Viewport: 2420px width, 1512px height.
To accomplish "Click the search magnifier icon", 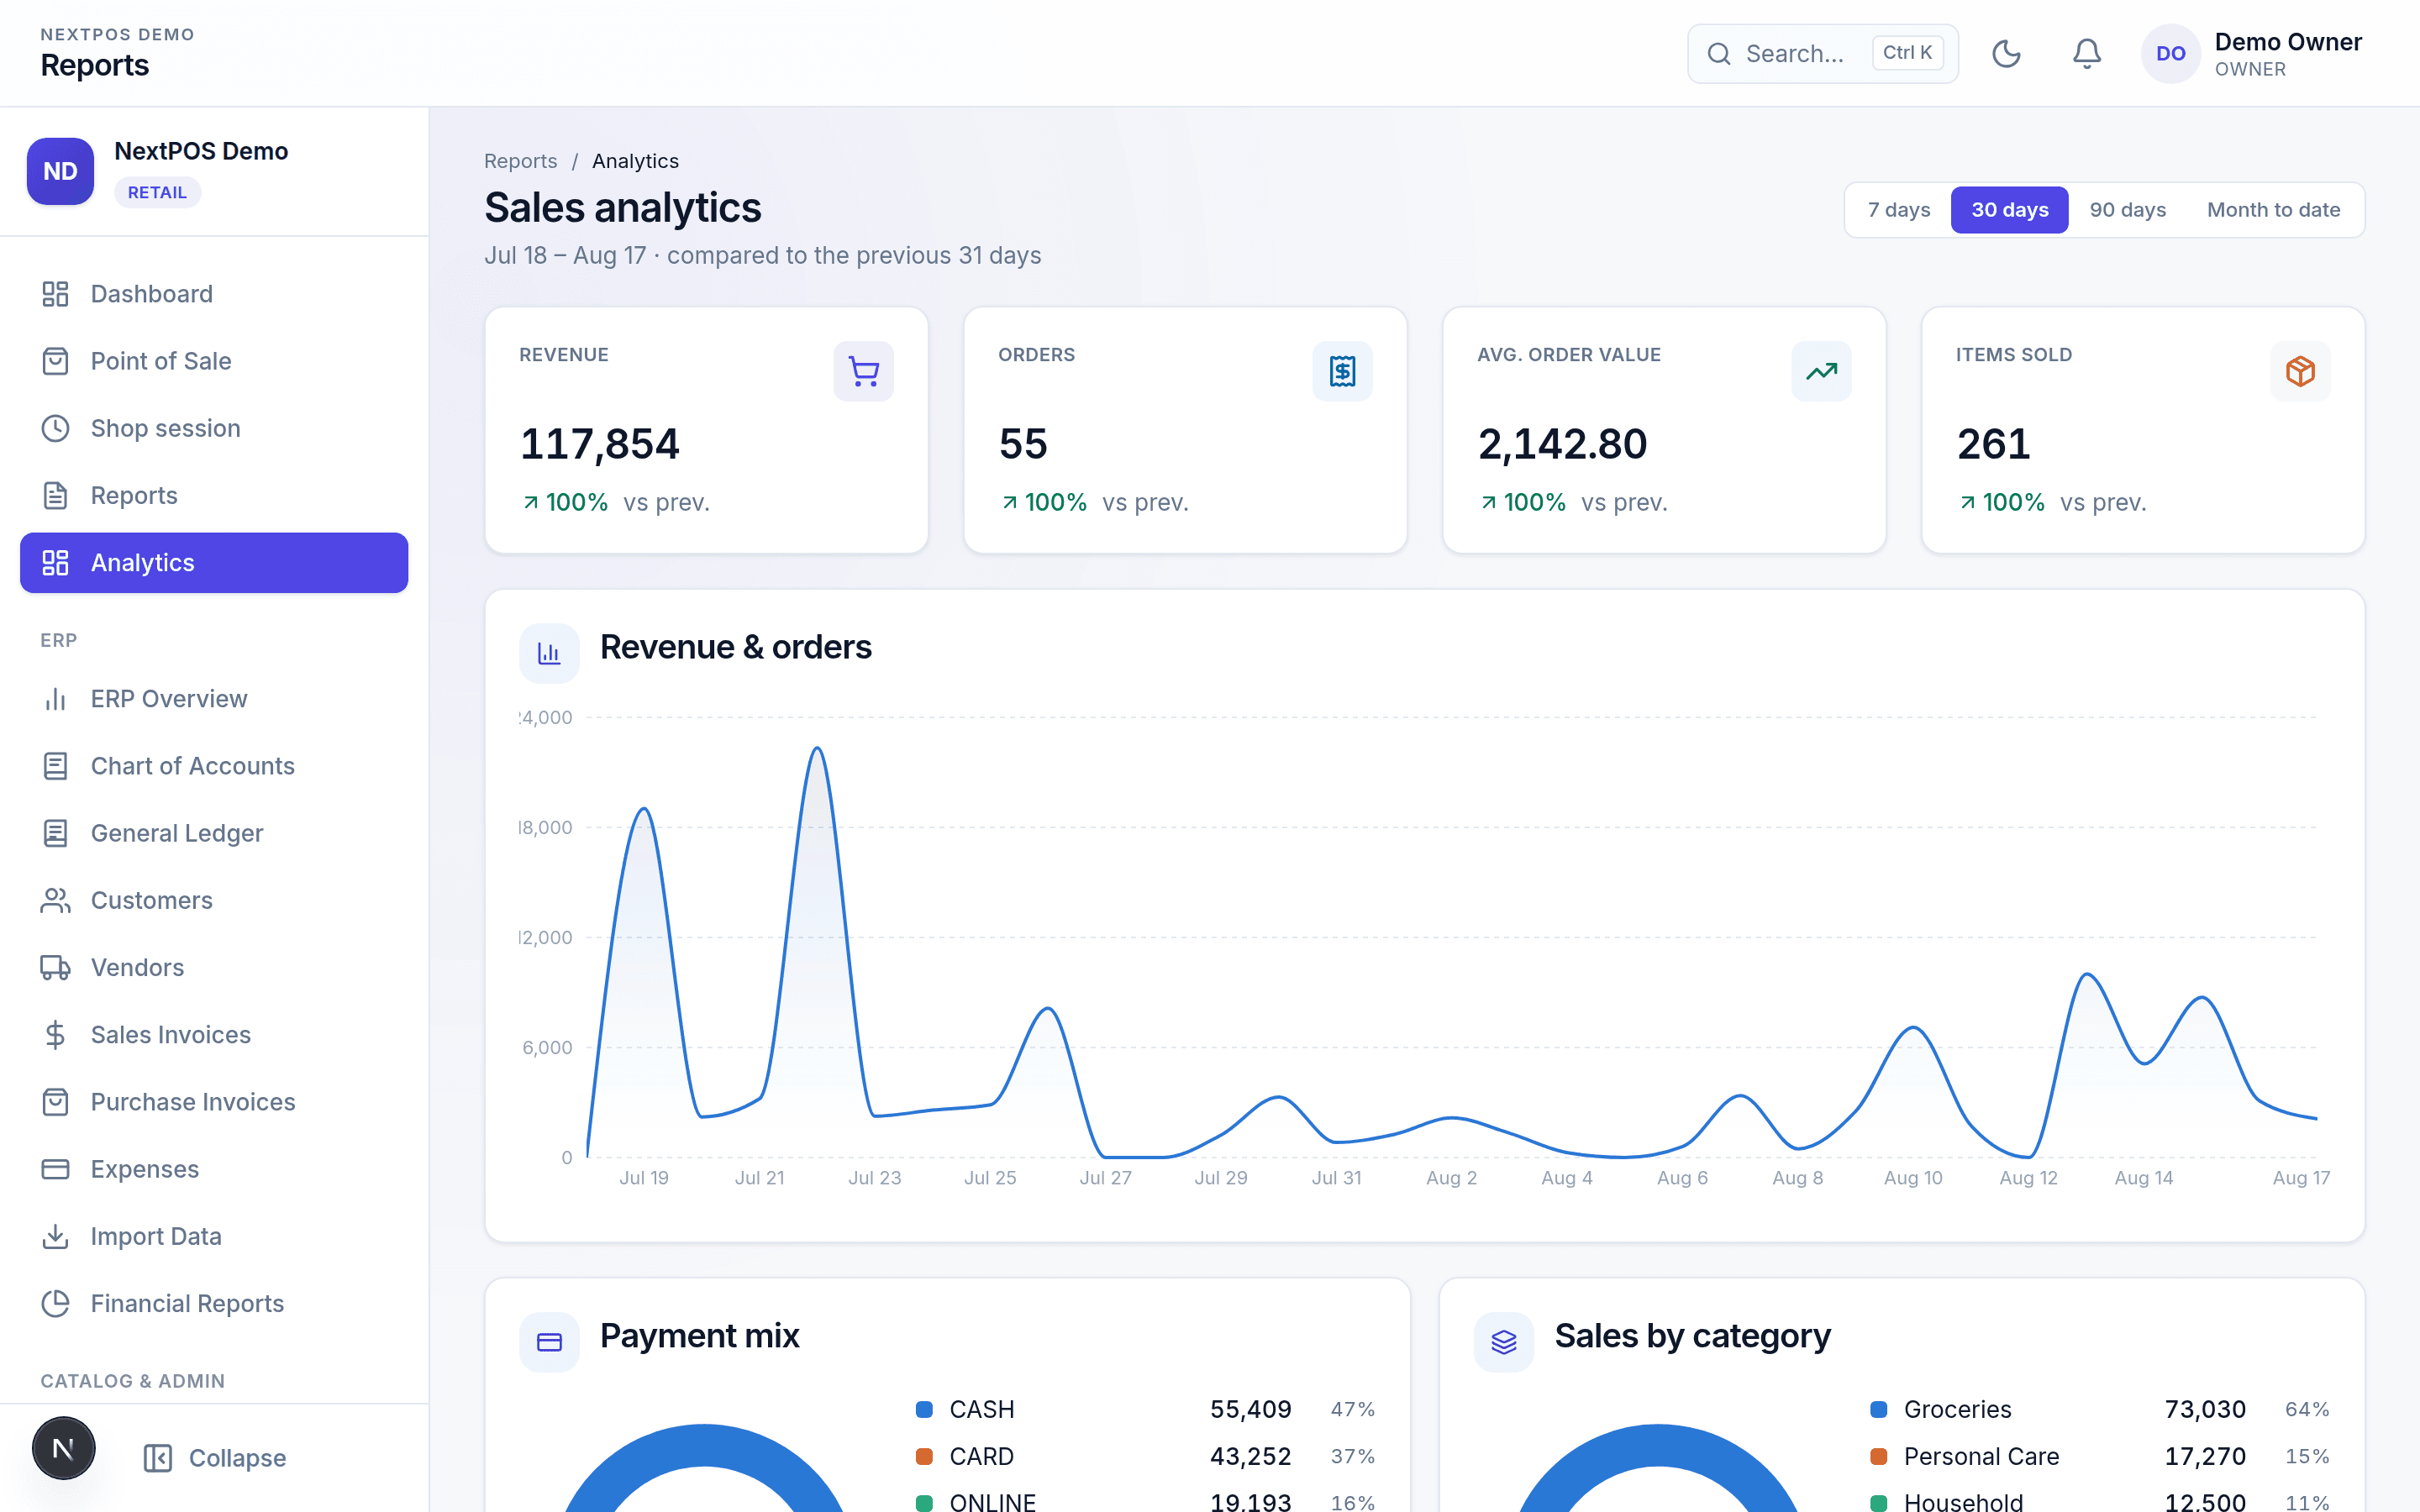I will [1718, 54].
